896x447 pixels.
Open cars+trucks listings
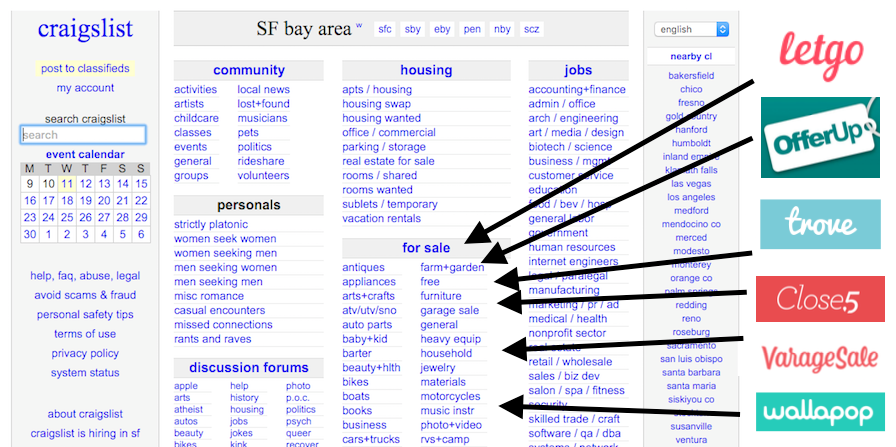click(x=371, y=440)
